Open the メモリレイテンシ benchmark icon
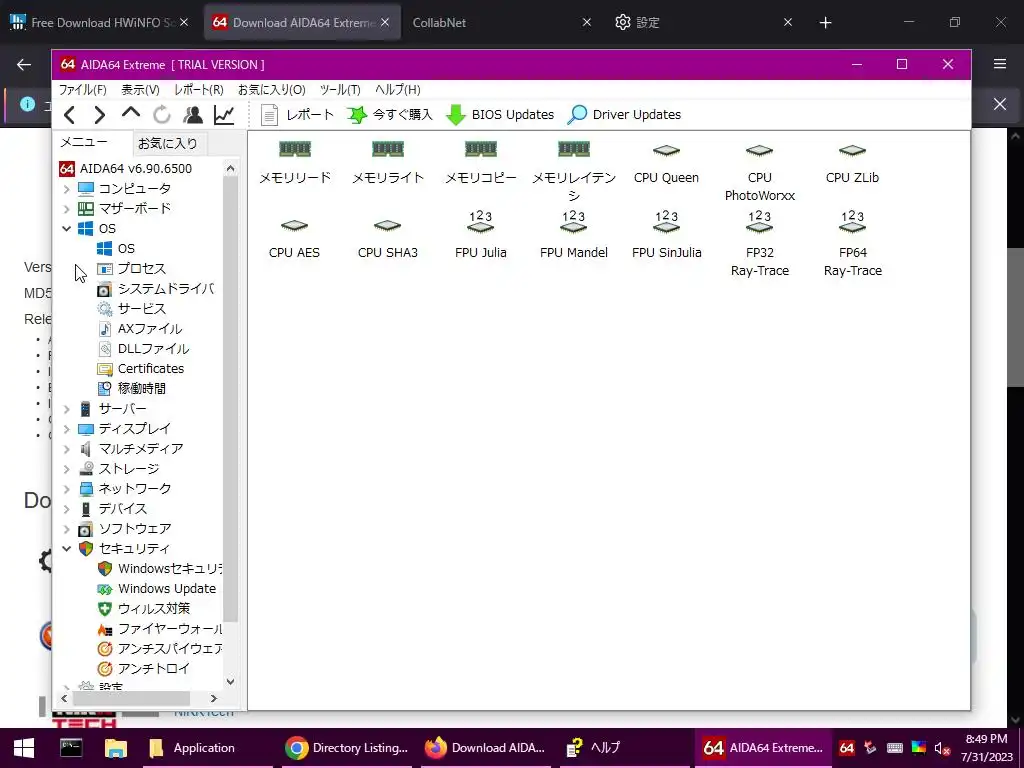Image resolution: width=1024 pixels, height=768 pixels. coord(573,170)
